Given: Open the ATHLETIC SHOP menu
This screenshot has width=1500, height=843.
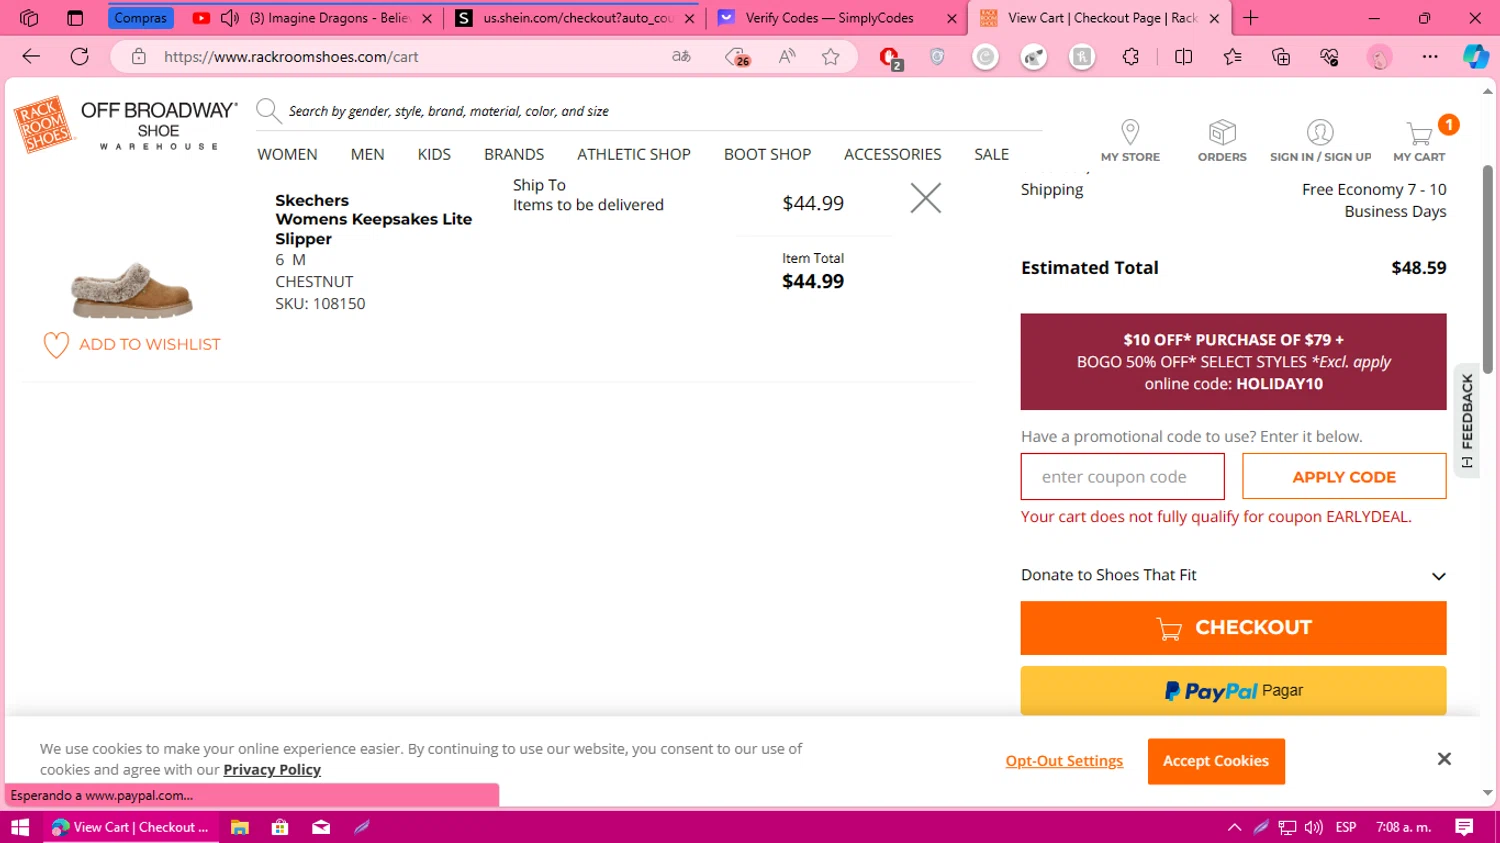Looking at the screenshot, I should pyautogui.click(x=634, y=154).
